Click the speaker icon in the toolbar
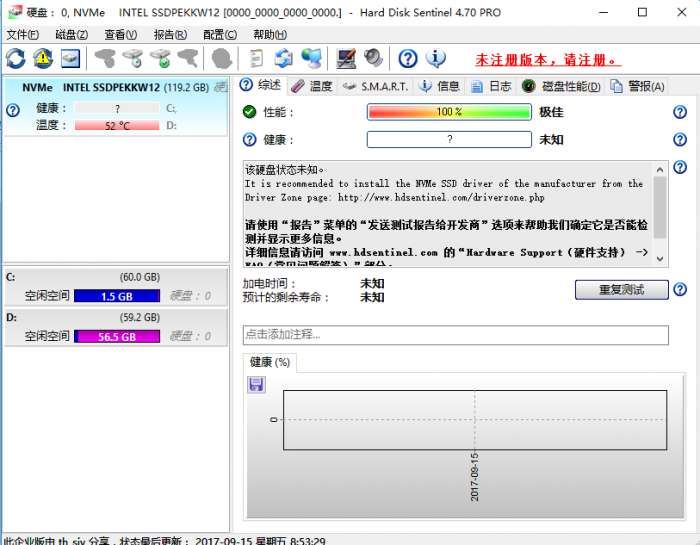700x545 pixels. [x=373, y=59]
